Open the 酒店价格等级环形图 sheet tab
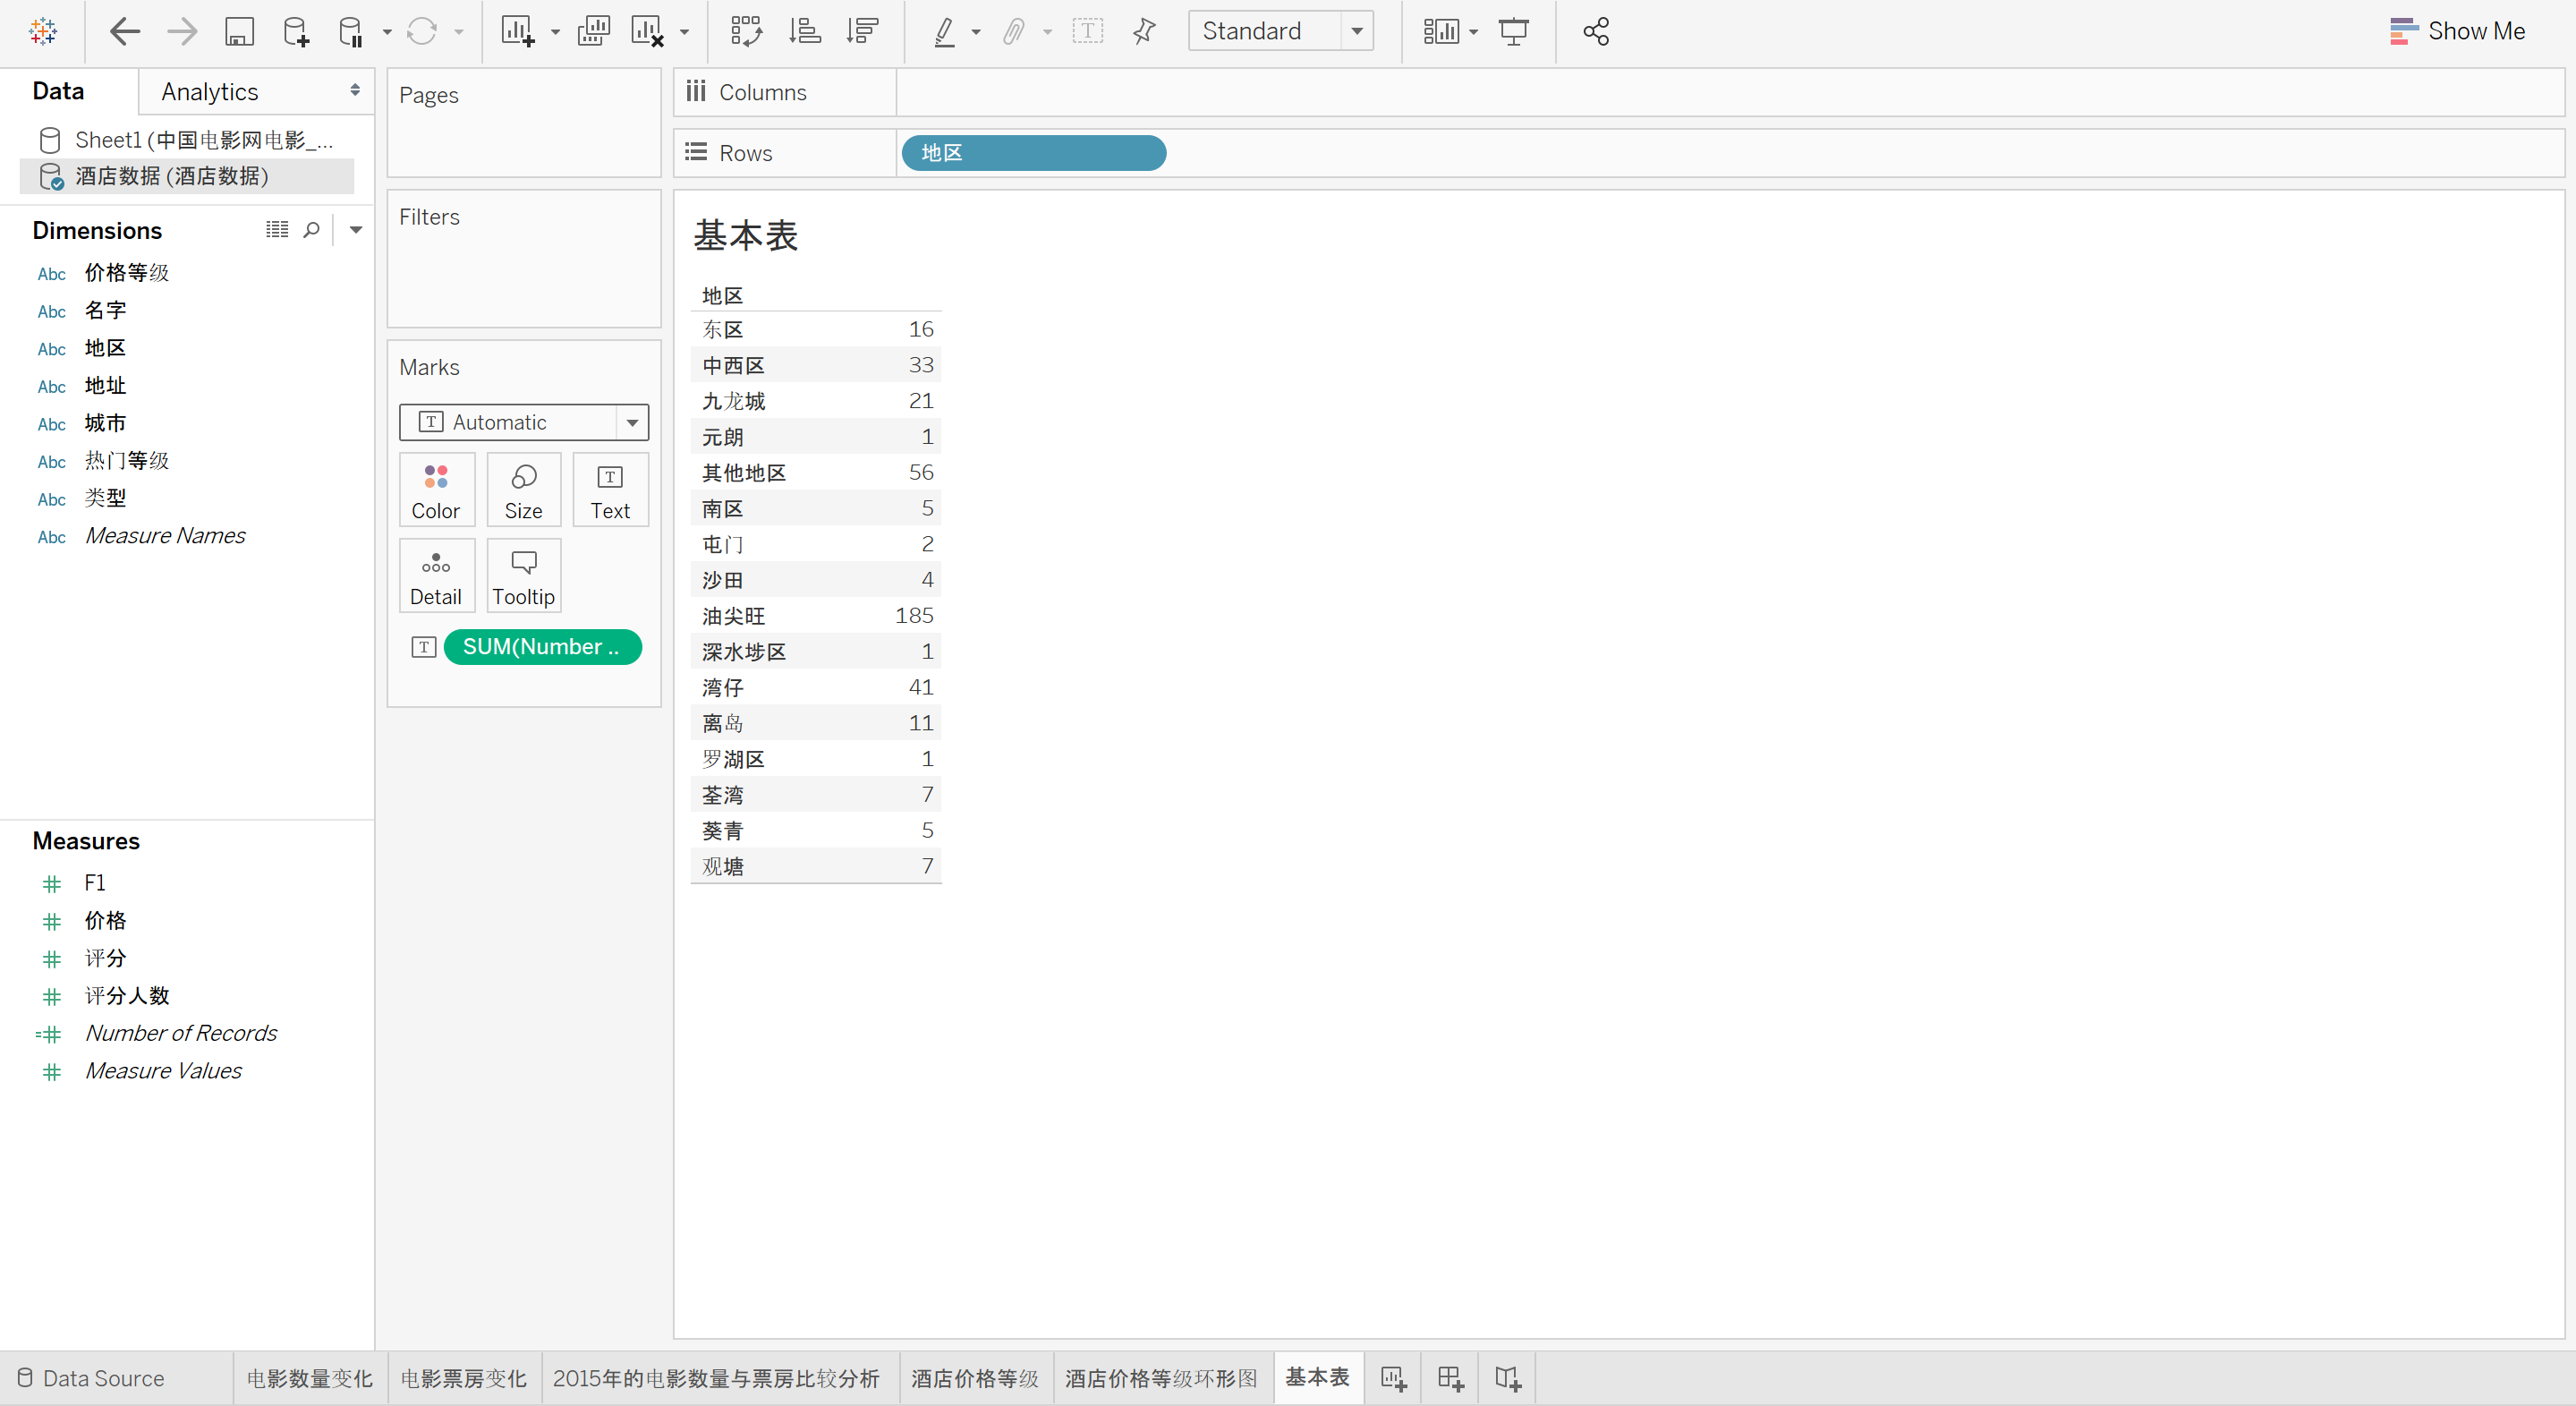This screenshot has height=1406, width=2576. pos(1160,1378)
